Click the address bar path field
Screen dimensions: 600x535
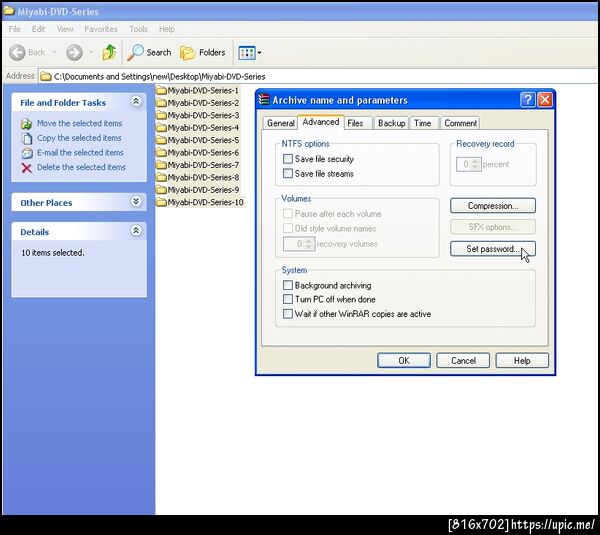[318, 77]
